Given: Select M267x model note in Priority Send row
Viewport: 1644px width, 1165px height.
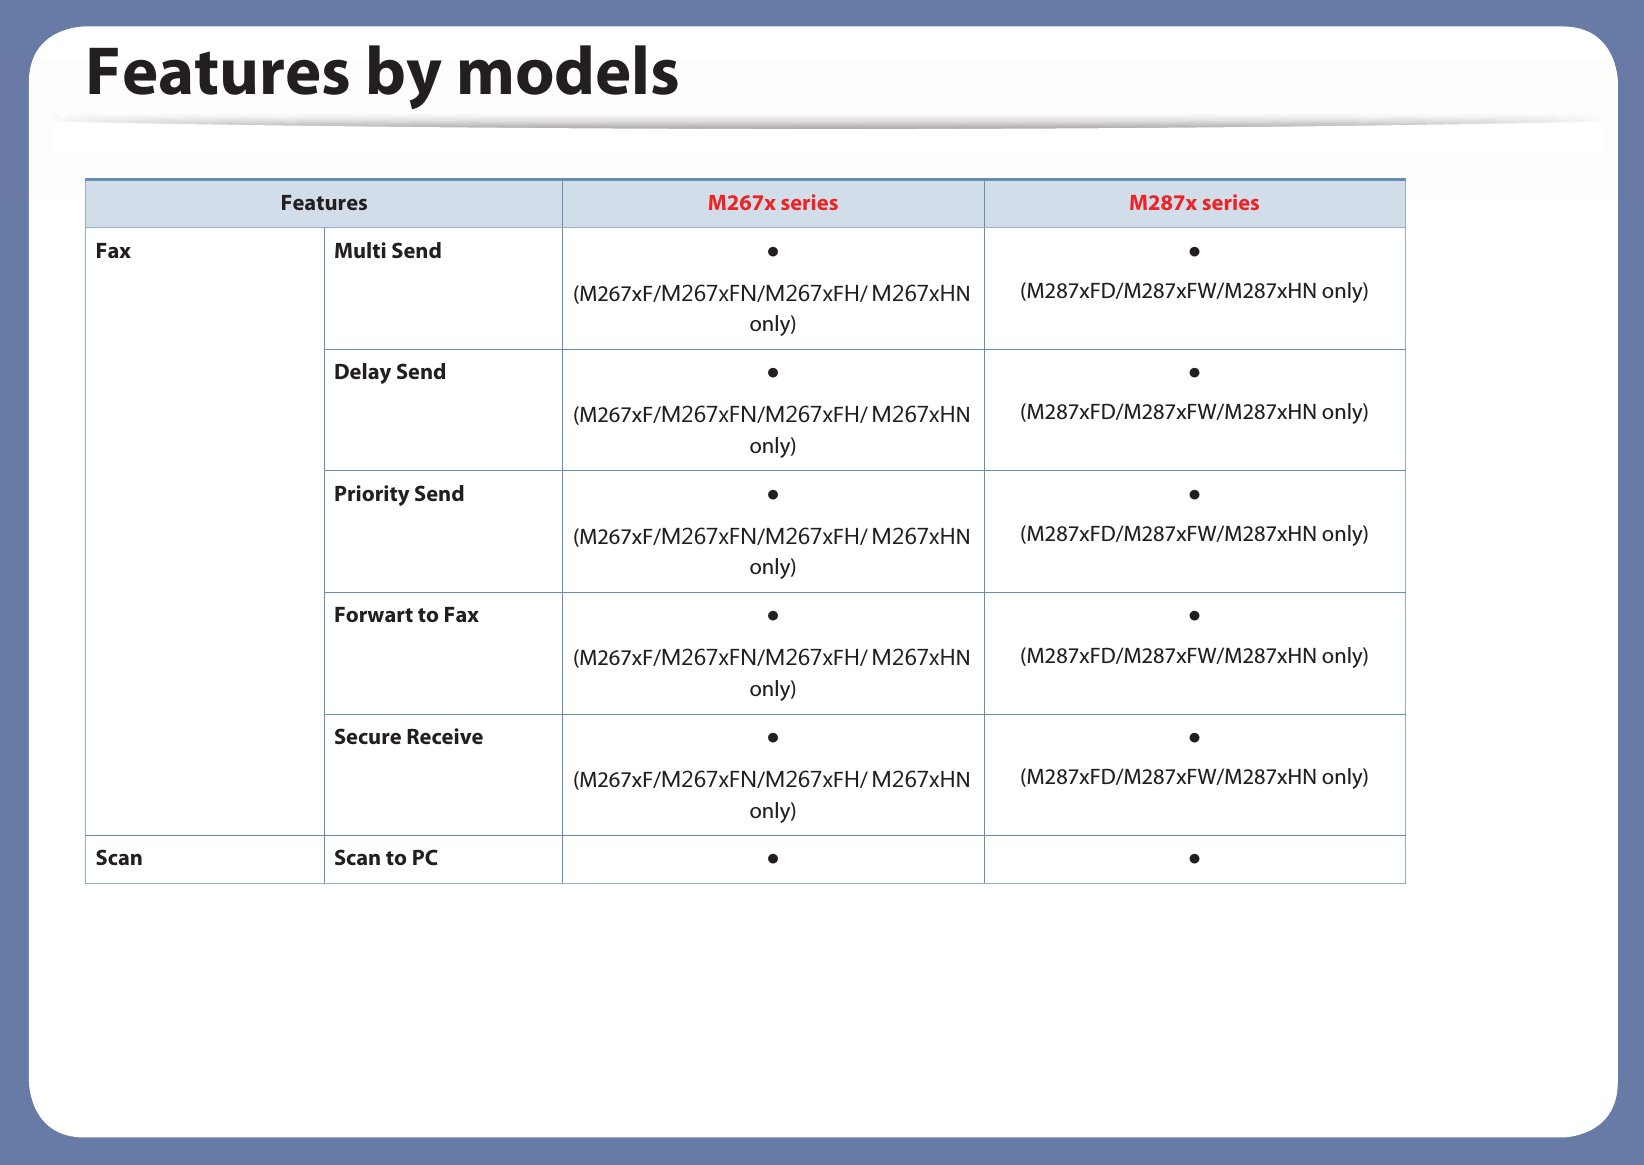Looking at the screenshot, I should [x=772, y=551].
